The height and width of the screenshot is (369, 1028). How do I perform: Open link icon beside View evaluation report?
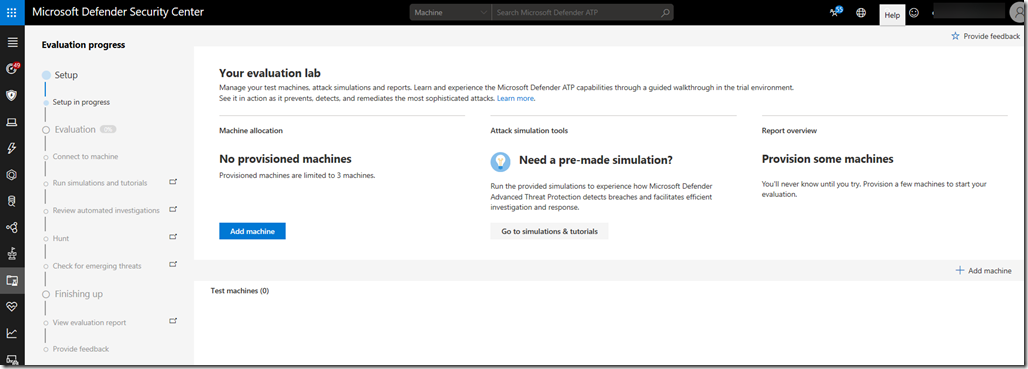[x=173, y=321]
